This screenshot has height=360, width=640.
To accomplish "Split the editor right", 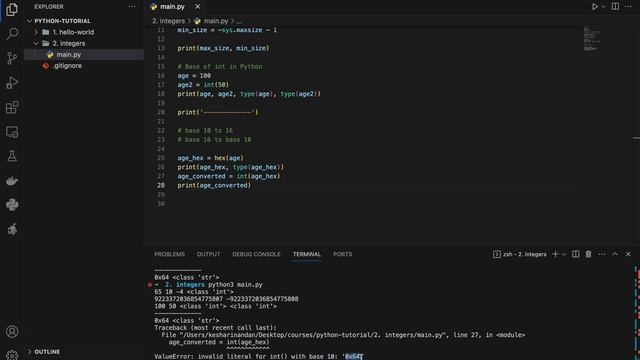I will (x=615, y=7).
